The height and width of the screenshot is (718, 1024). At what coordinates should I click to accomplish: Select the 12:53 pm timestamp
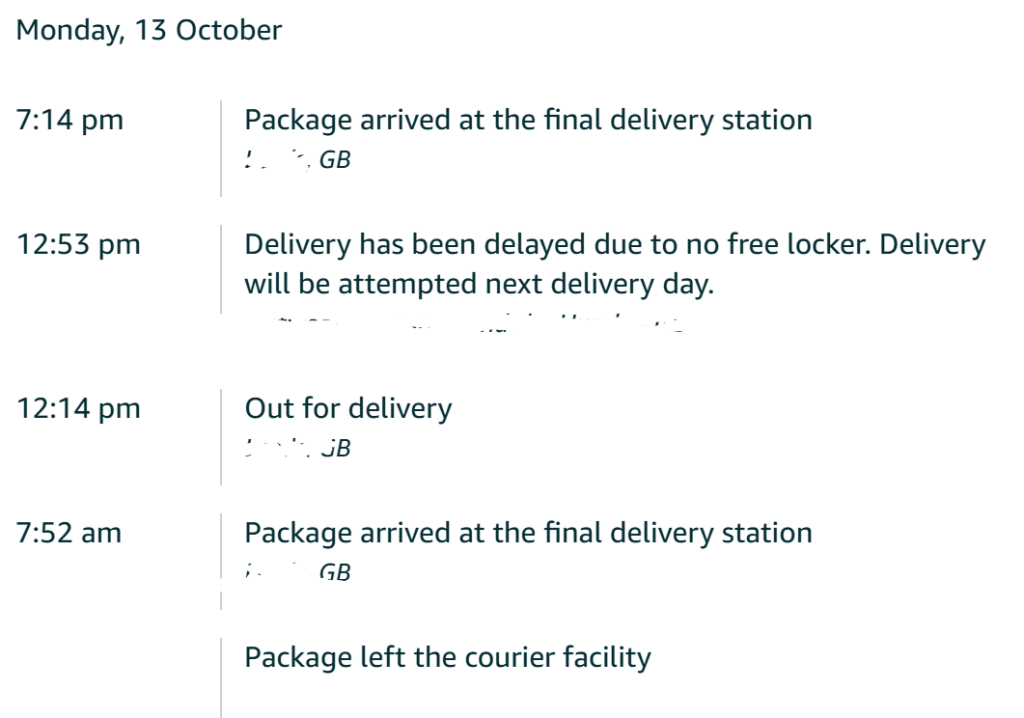pyautogui.click(x=79, y=244)
